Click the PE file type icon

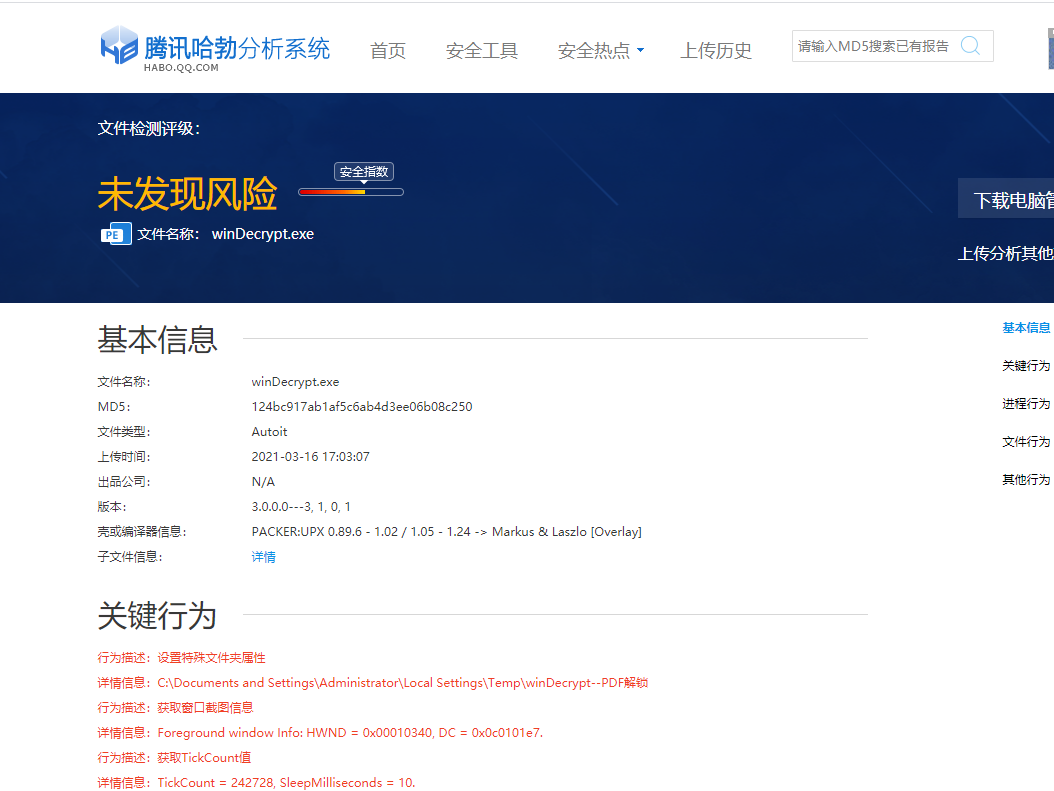[116, 234]
